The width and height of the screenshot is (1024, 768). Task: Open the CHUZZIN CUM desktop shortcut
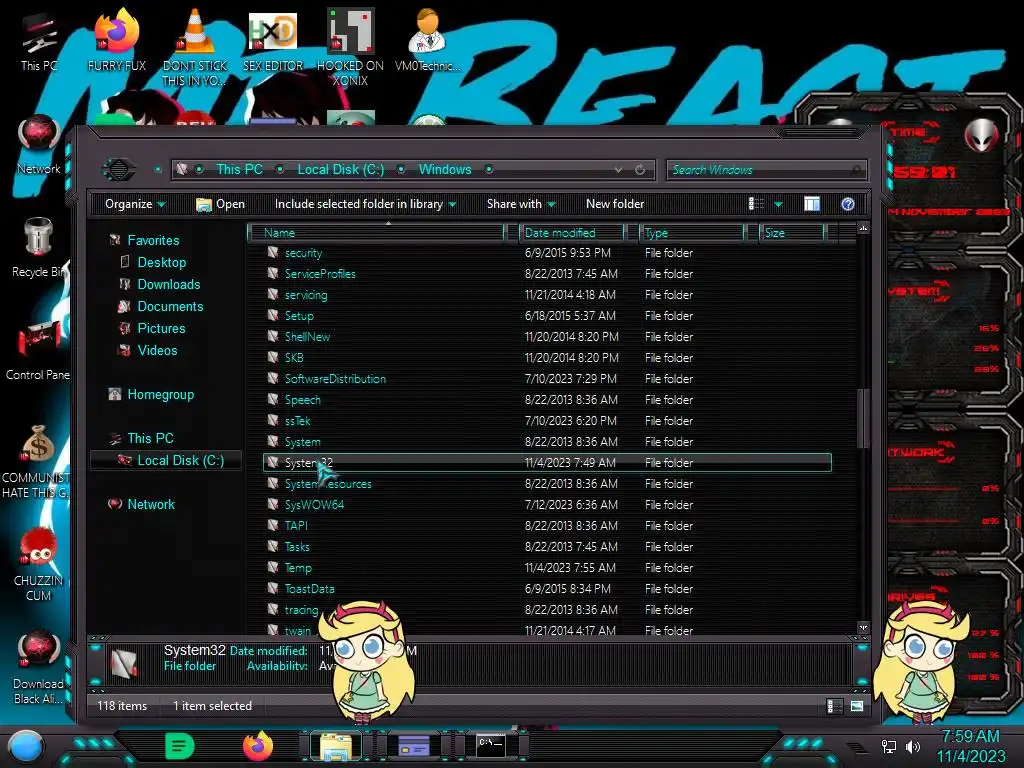(39, 565)
